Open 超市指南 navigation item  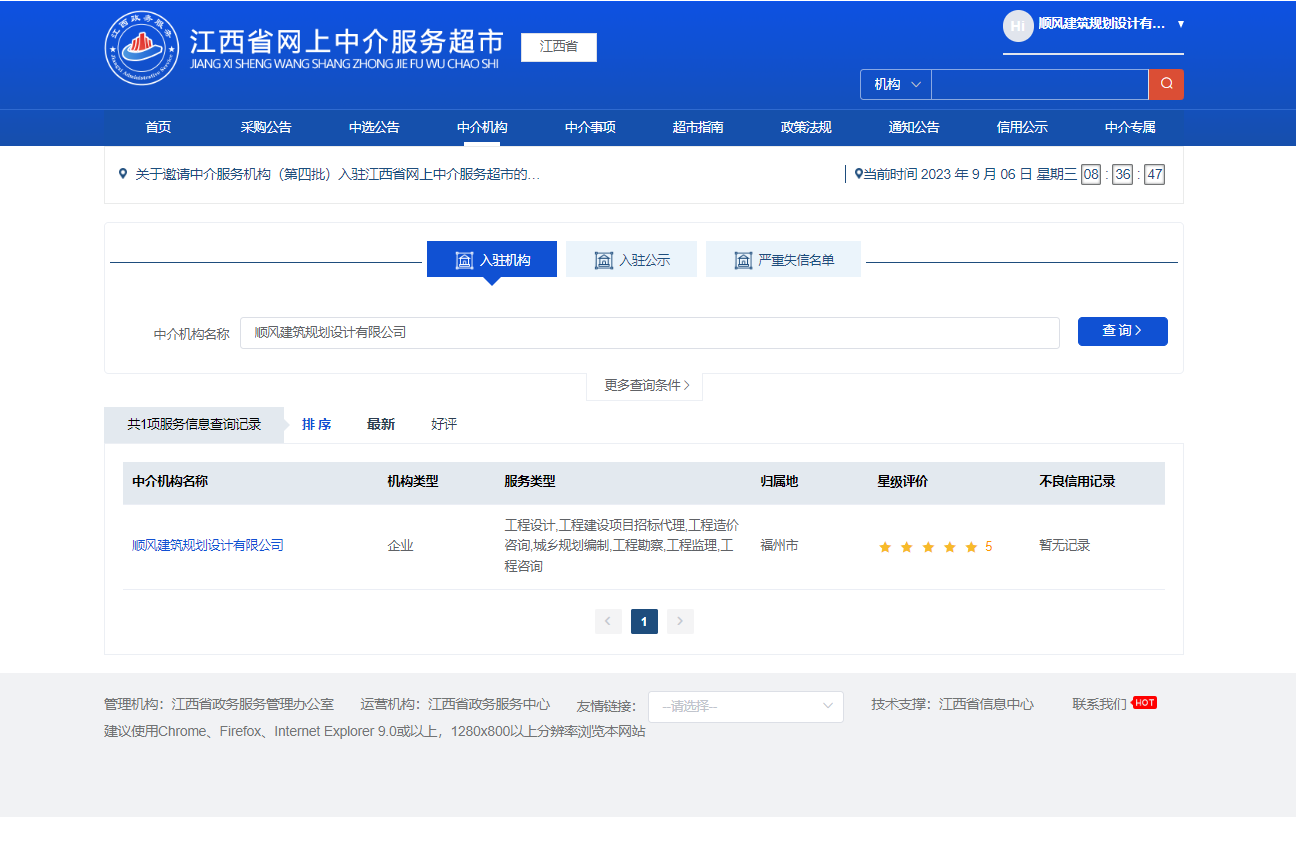(x=698, y=127)
